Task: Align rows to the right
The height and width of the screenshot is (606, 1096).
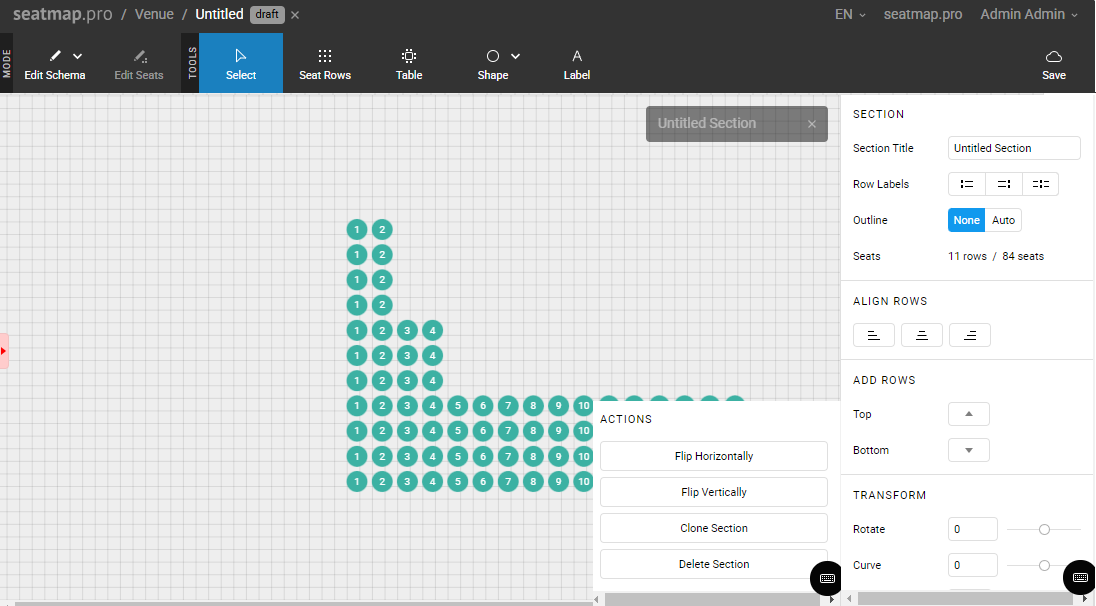Action: pyautogui.click(x=969, y=335)
